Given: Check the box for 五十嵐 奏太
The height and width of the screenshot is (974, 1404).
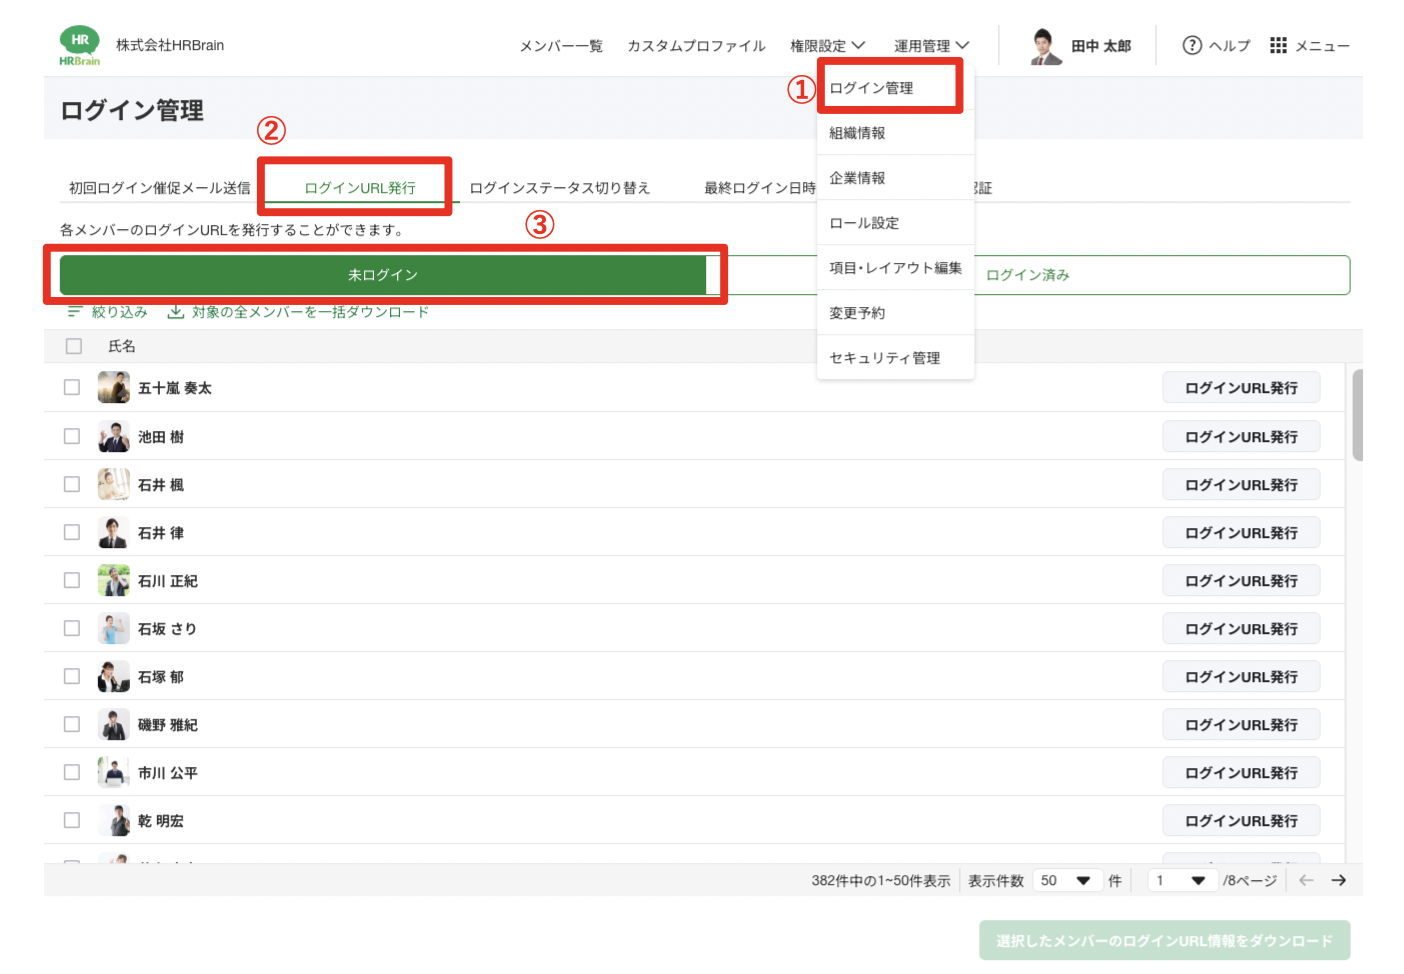Looking at the screenshot, I should coord(72,387).
